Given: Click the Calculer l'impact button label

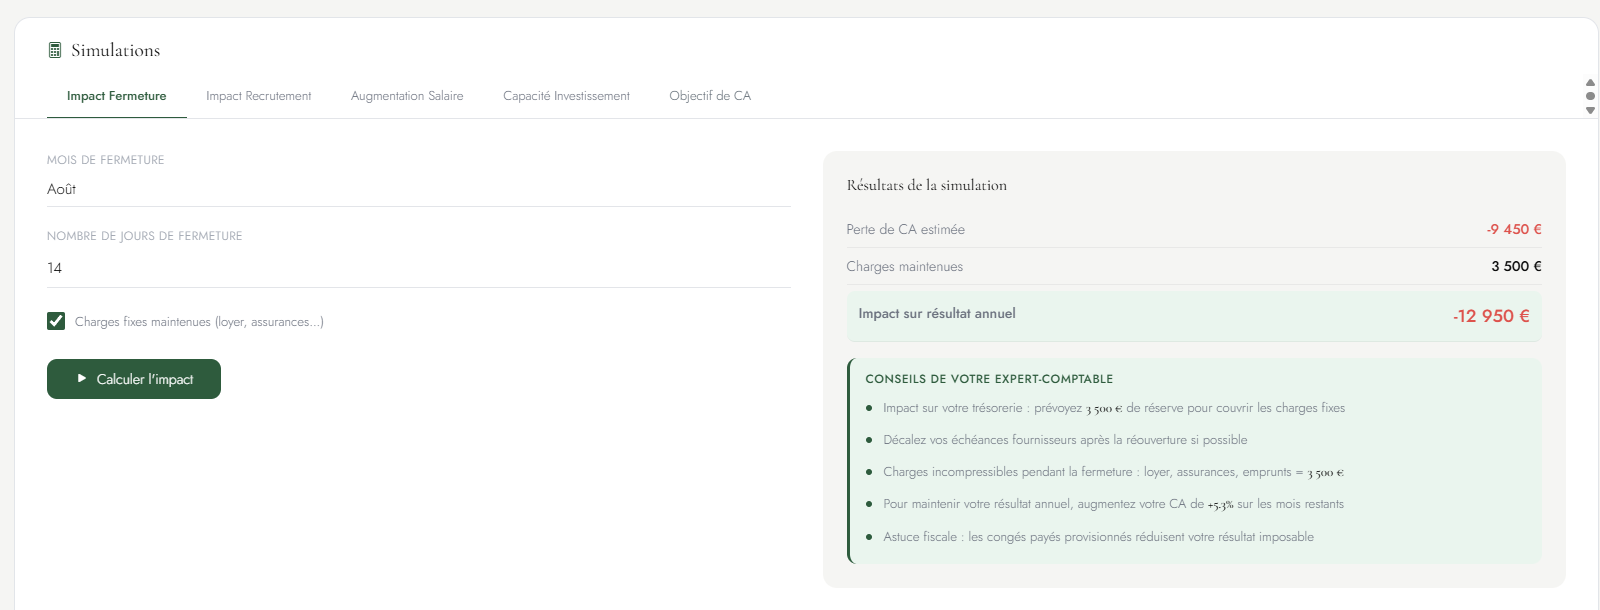Looking at the screenshot, I should (145, 380).
